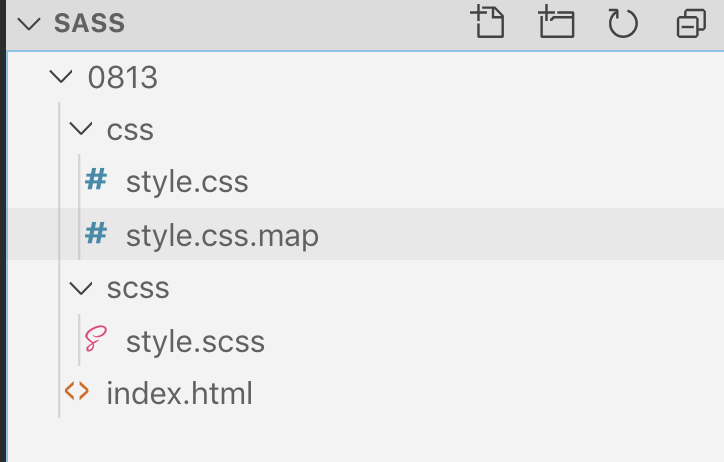This screenshot has height=462, width=724.
Task: Click the hash icon beside style.css.map
Action: click(96, 234)
